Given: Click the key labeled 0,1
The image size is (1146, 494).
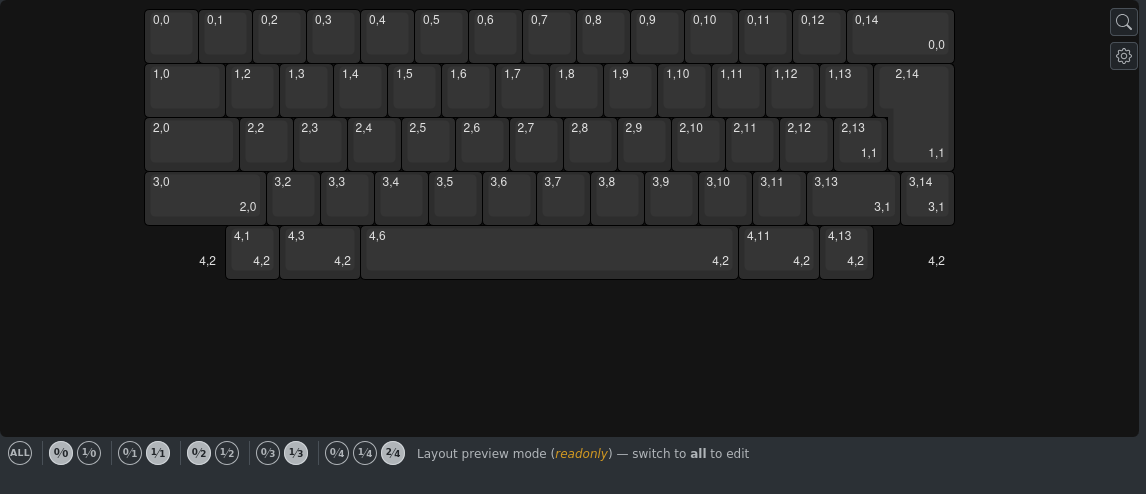Looking at the screenshot, I should click(x=225, y=36).
